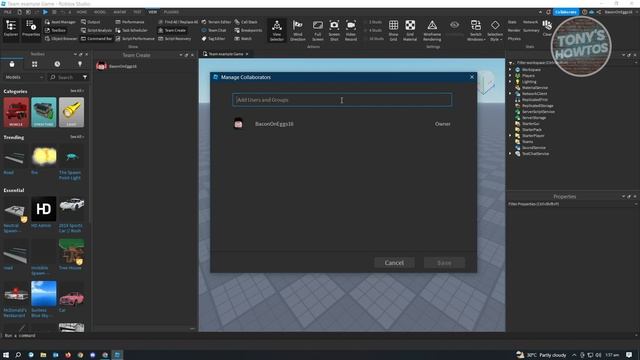Screen dimensions: 640x360
Task: Expand the Workspace tree node
Action: (x=510, y=70)
